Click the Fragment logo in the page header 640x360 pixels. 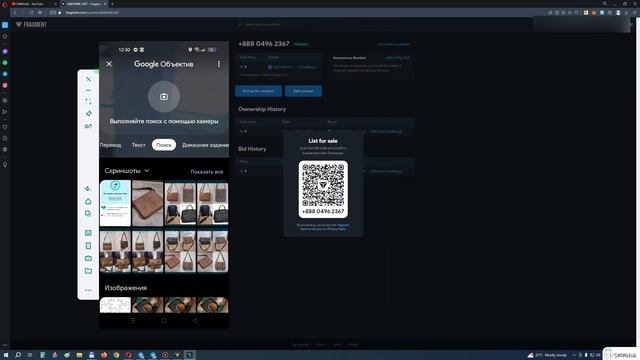31,24
